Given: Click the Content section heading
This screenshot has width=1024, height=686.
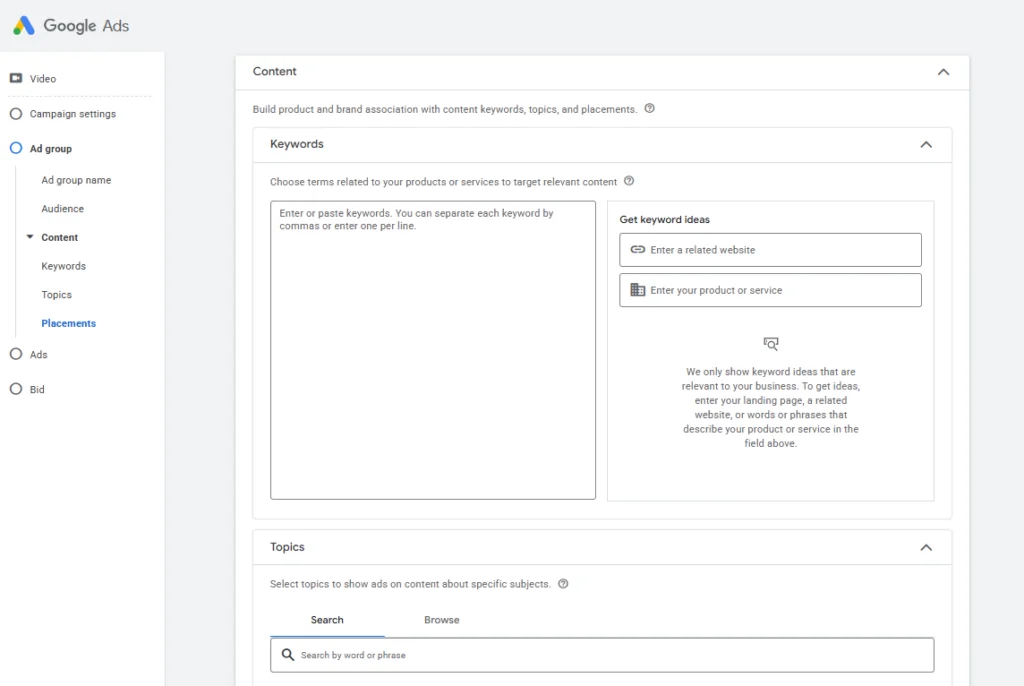Looking at the screenshot, I should [275, 71].
